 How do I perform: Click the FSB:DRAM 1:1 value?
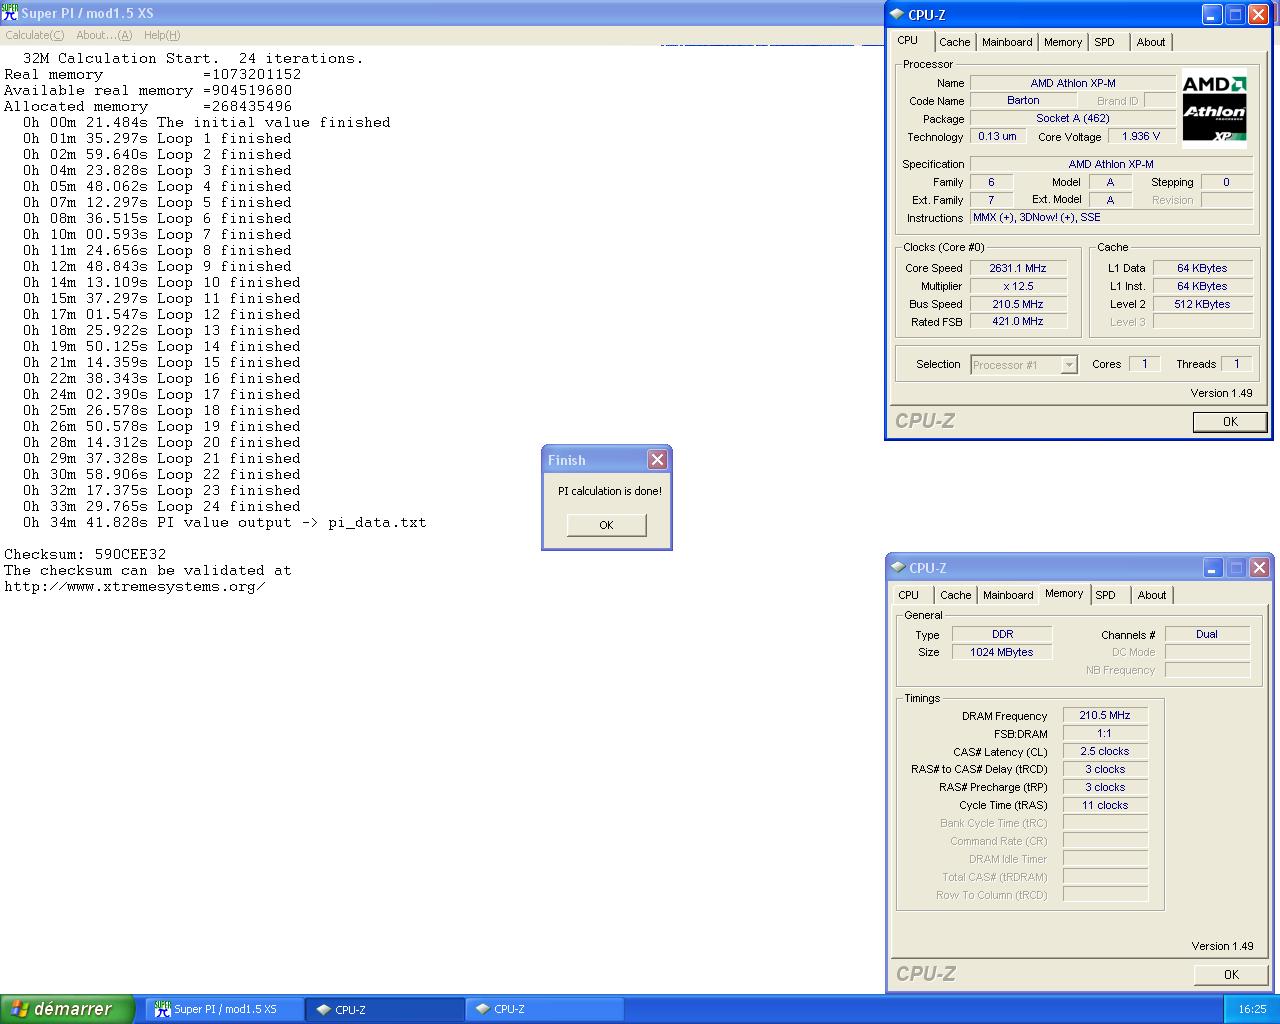coord(1105,734)
